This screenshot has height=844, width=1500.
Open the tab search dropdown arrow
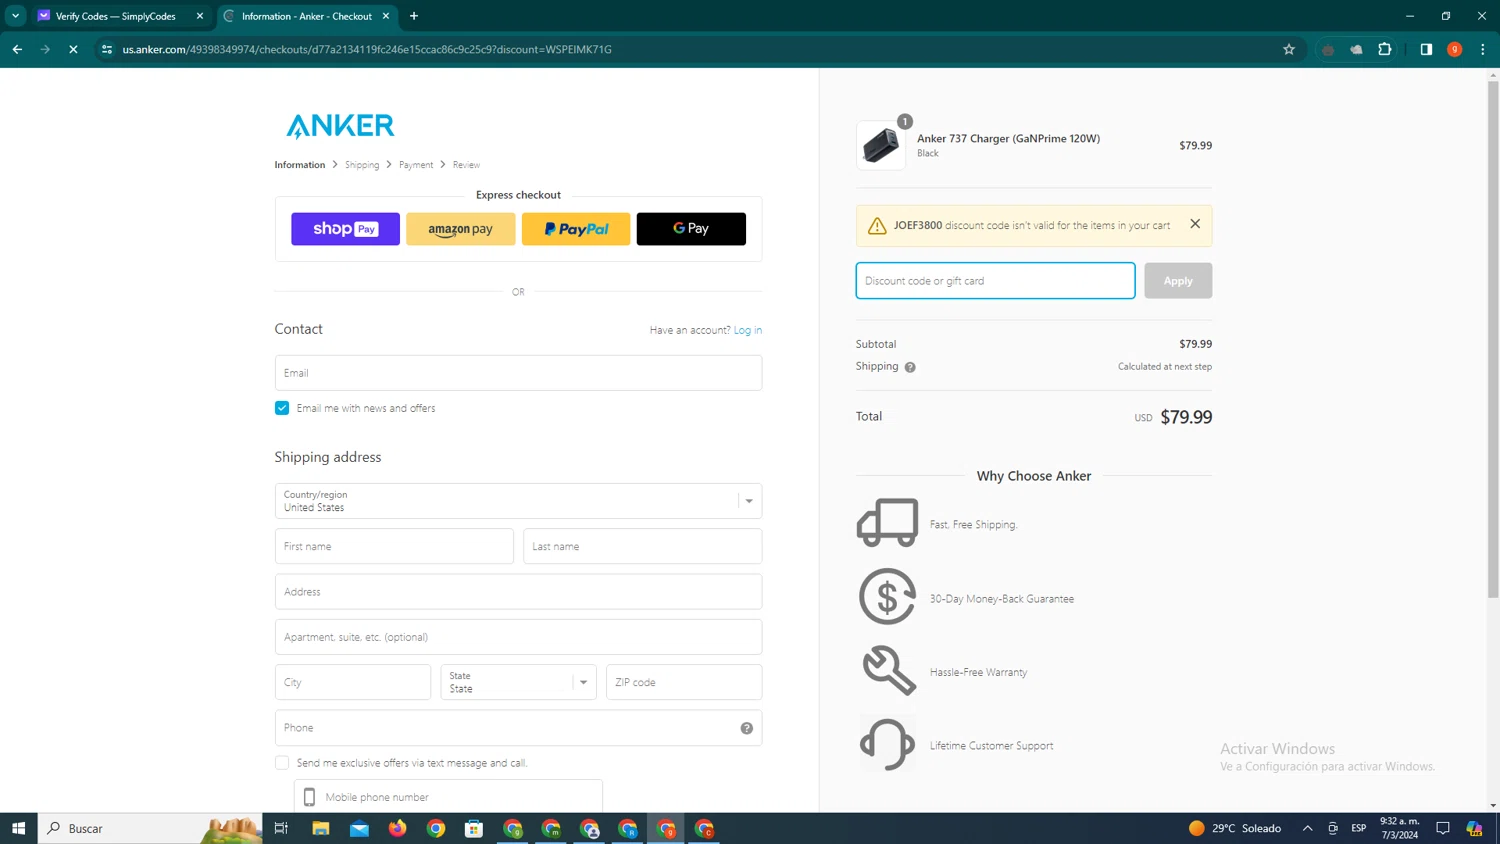(15, 16)
